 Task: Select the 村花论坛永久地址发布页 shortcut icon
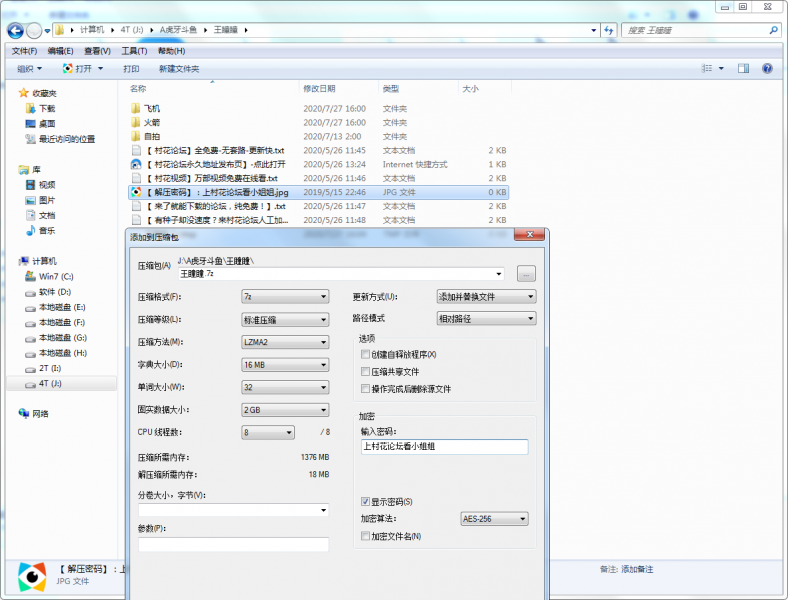click(x=136, y=164)
